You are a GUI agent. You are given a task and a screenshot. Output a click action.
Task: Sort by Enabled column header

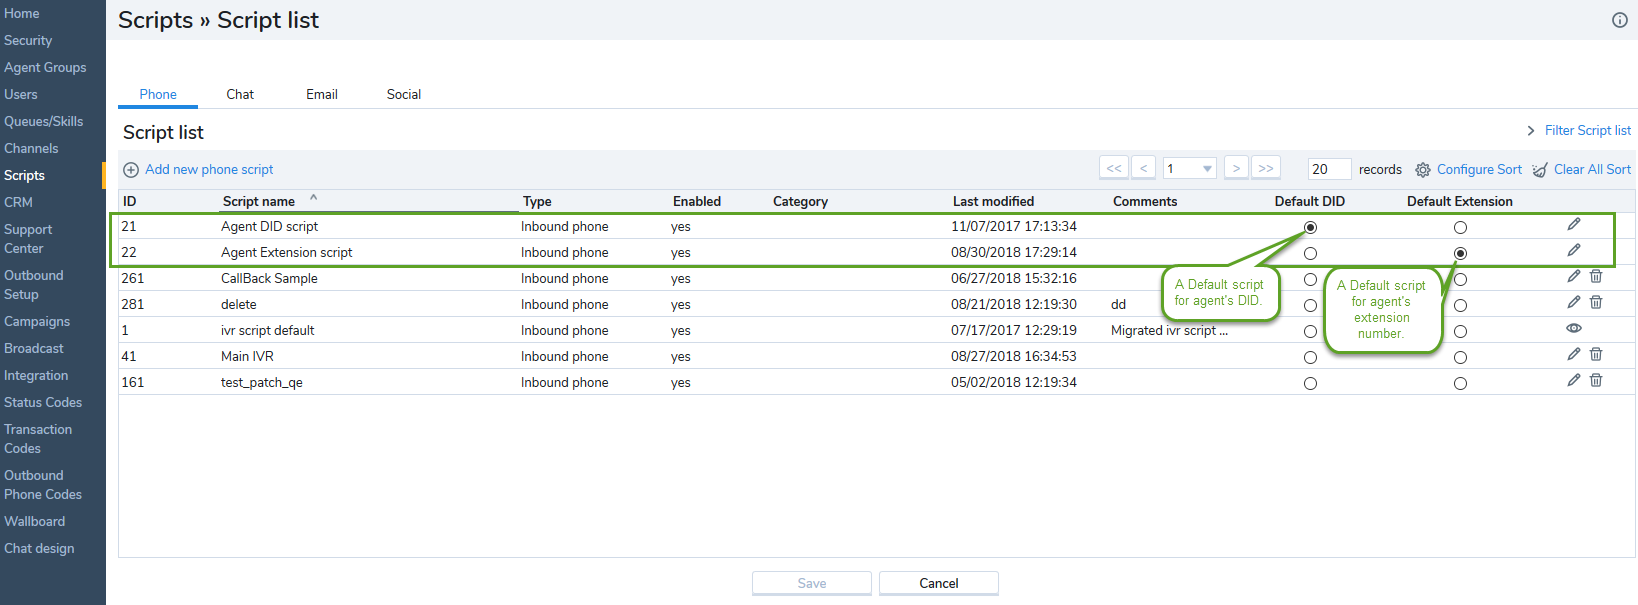pyautogui.click(x=697, y=201)
